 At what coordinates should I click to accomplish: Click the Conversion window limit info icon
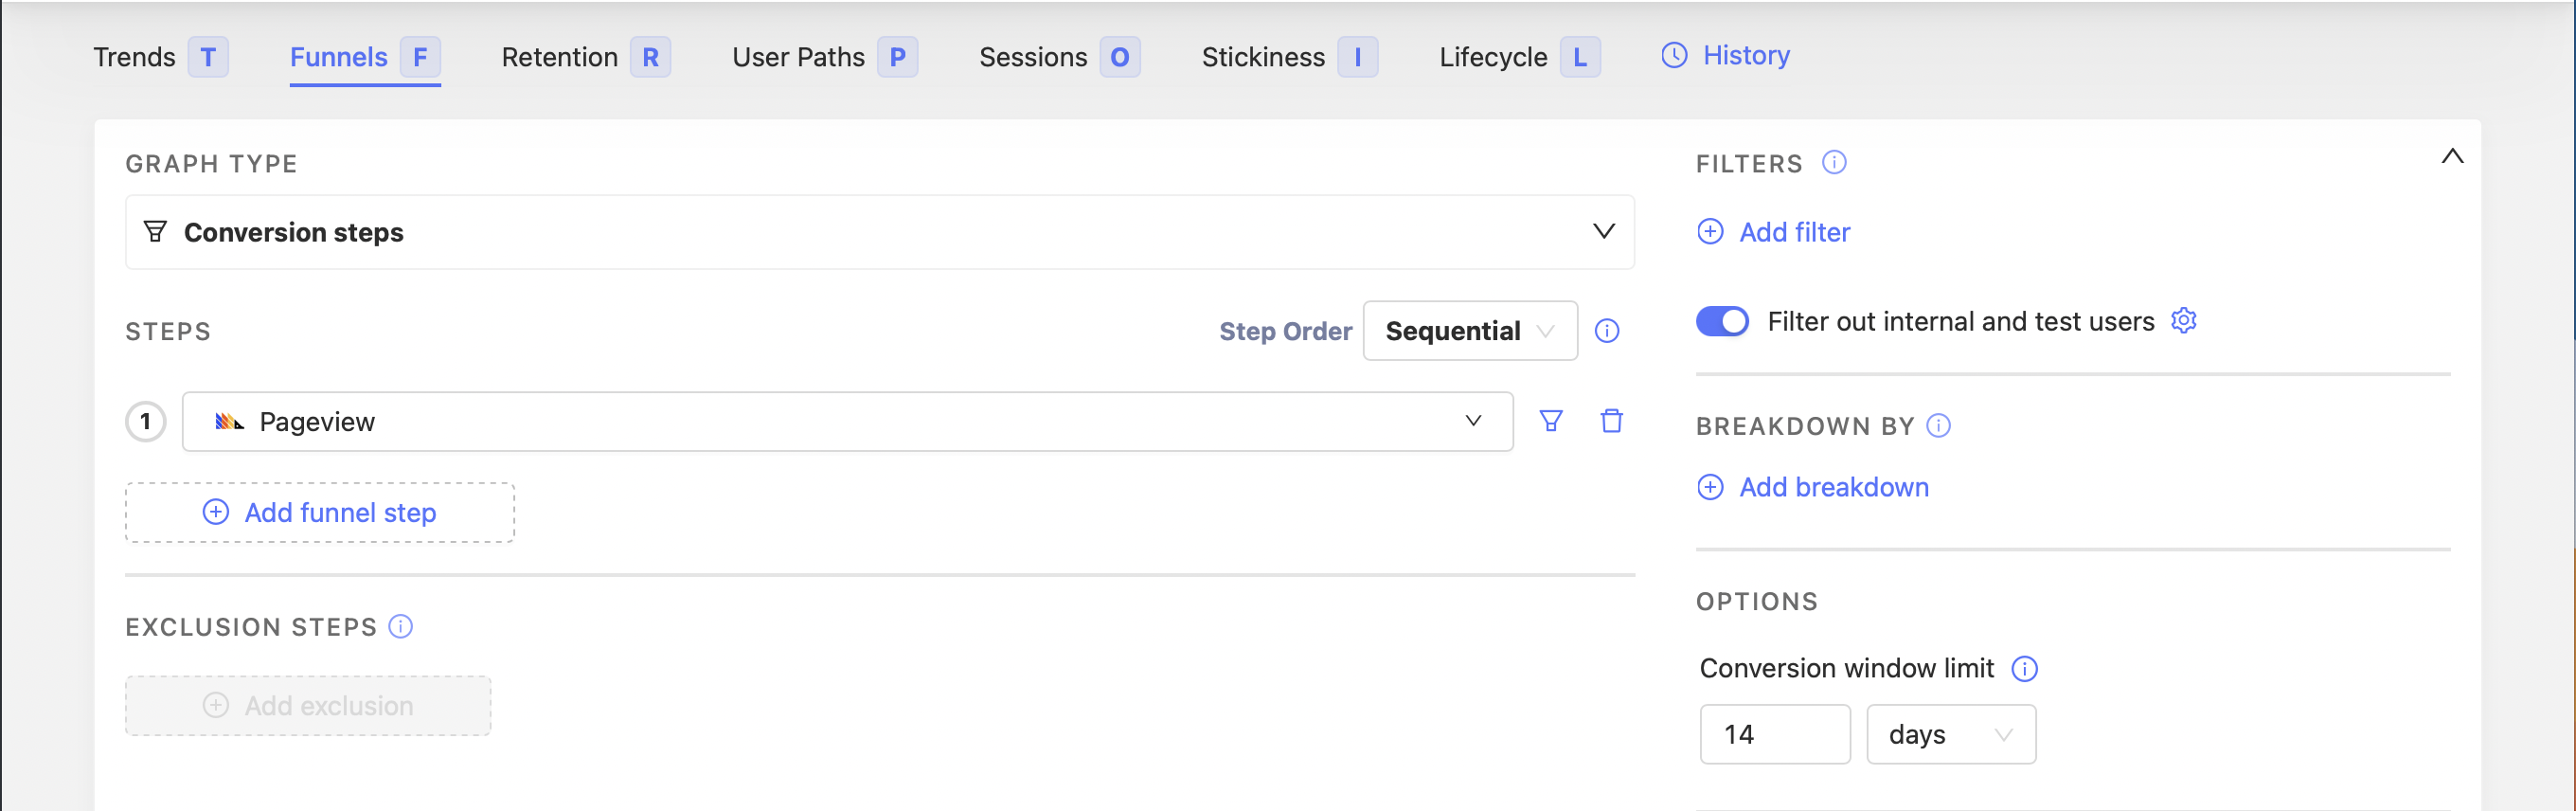pos(2025,669)
